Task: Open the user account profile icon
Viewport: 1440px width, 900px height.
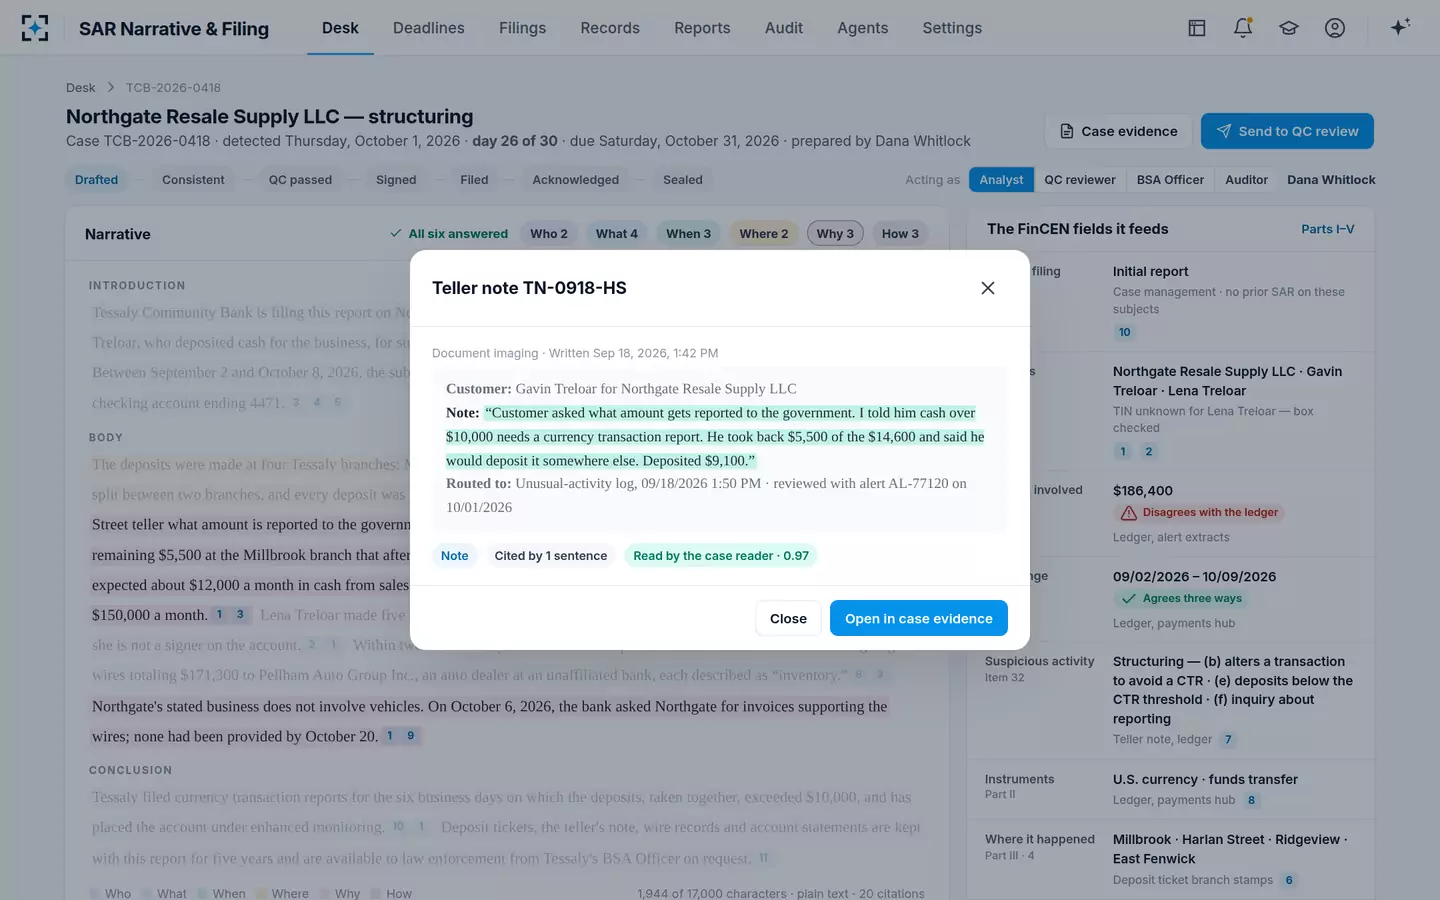Action: point(1335,28)
